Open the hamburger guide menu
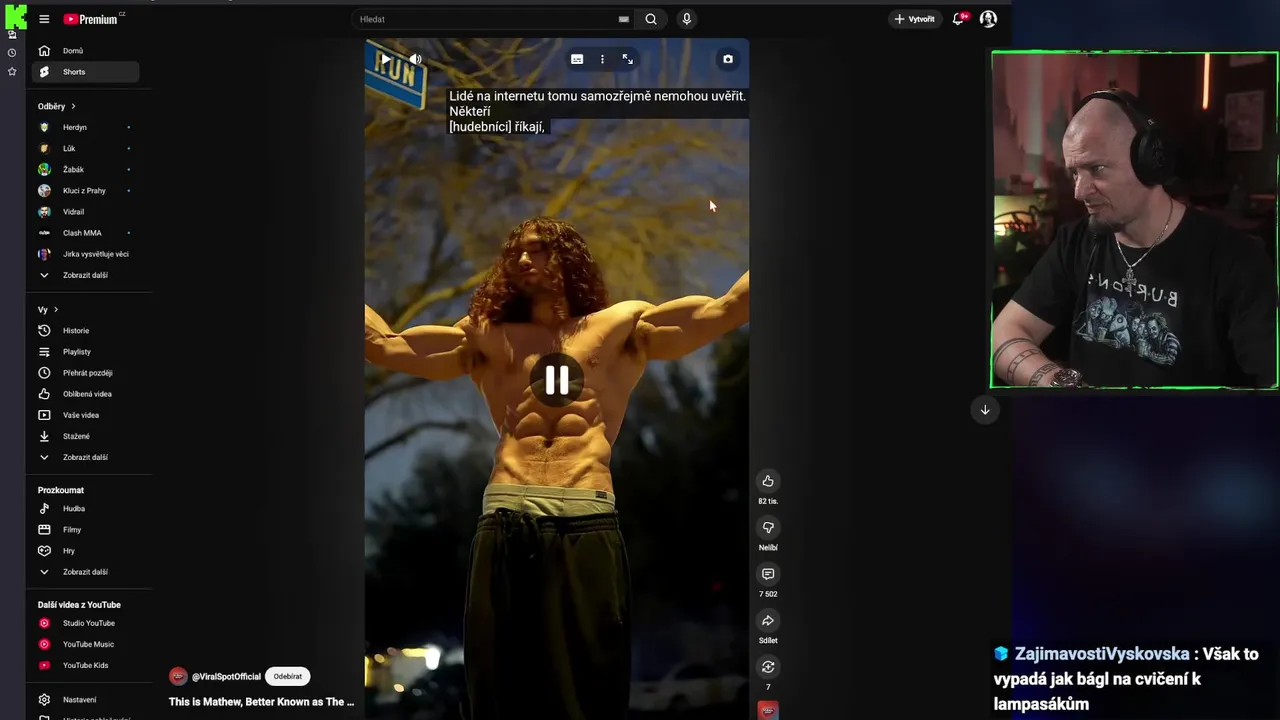 click(x=44, y=19)
